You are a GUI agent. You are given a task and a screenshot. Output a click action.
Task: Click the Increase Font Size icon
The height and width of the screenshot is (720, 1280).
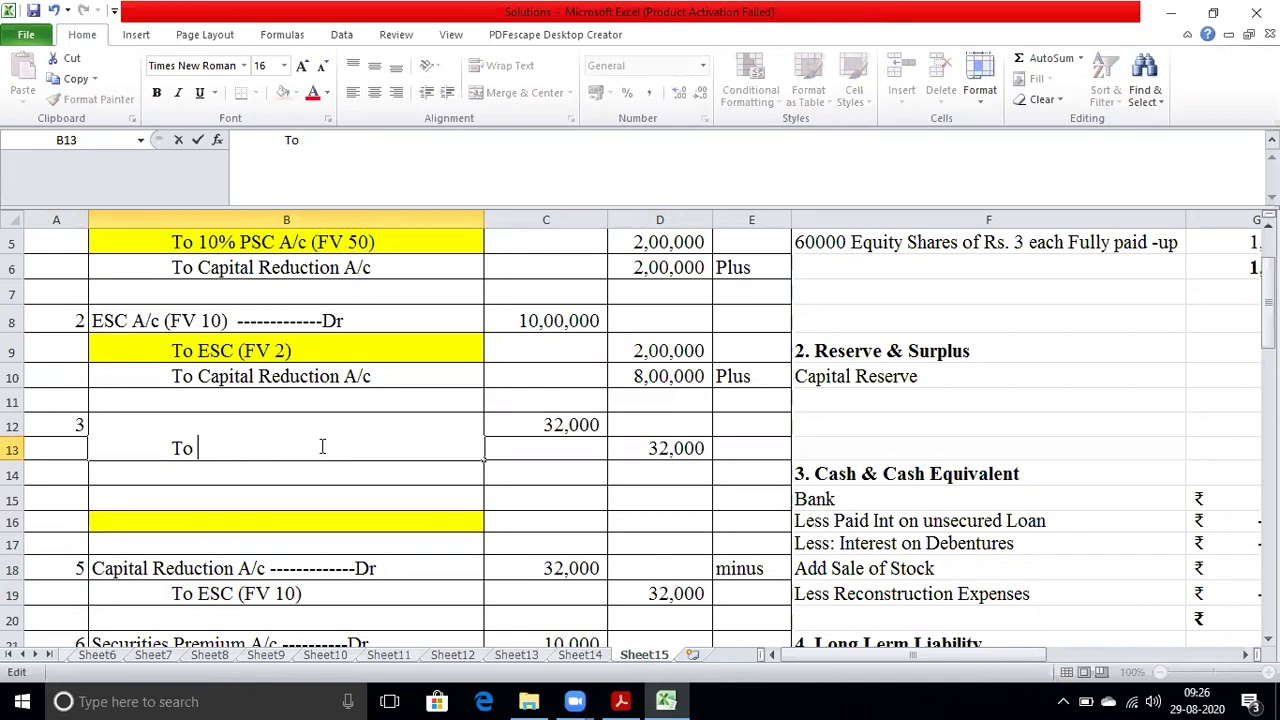(302, 66)
